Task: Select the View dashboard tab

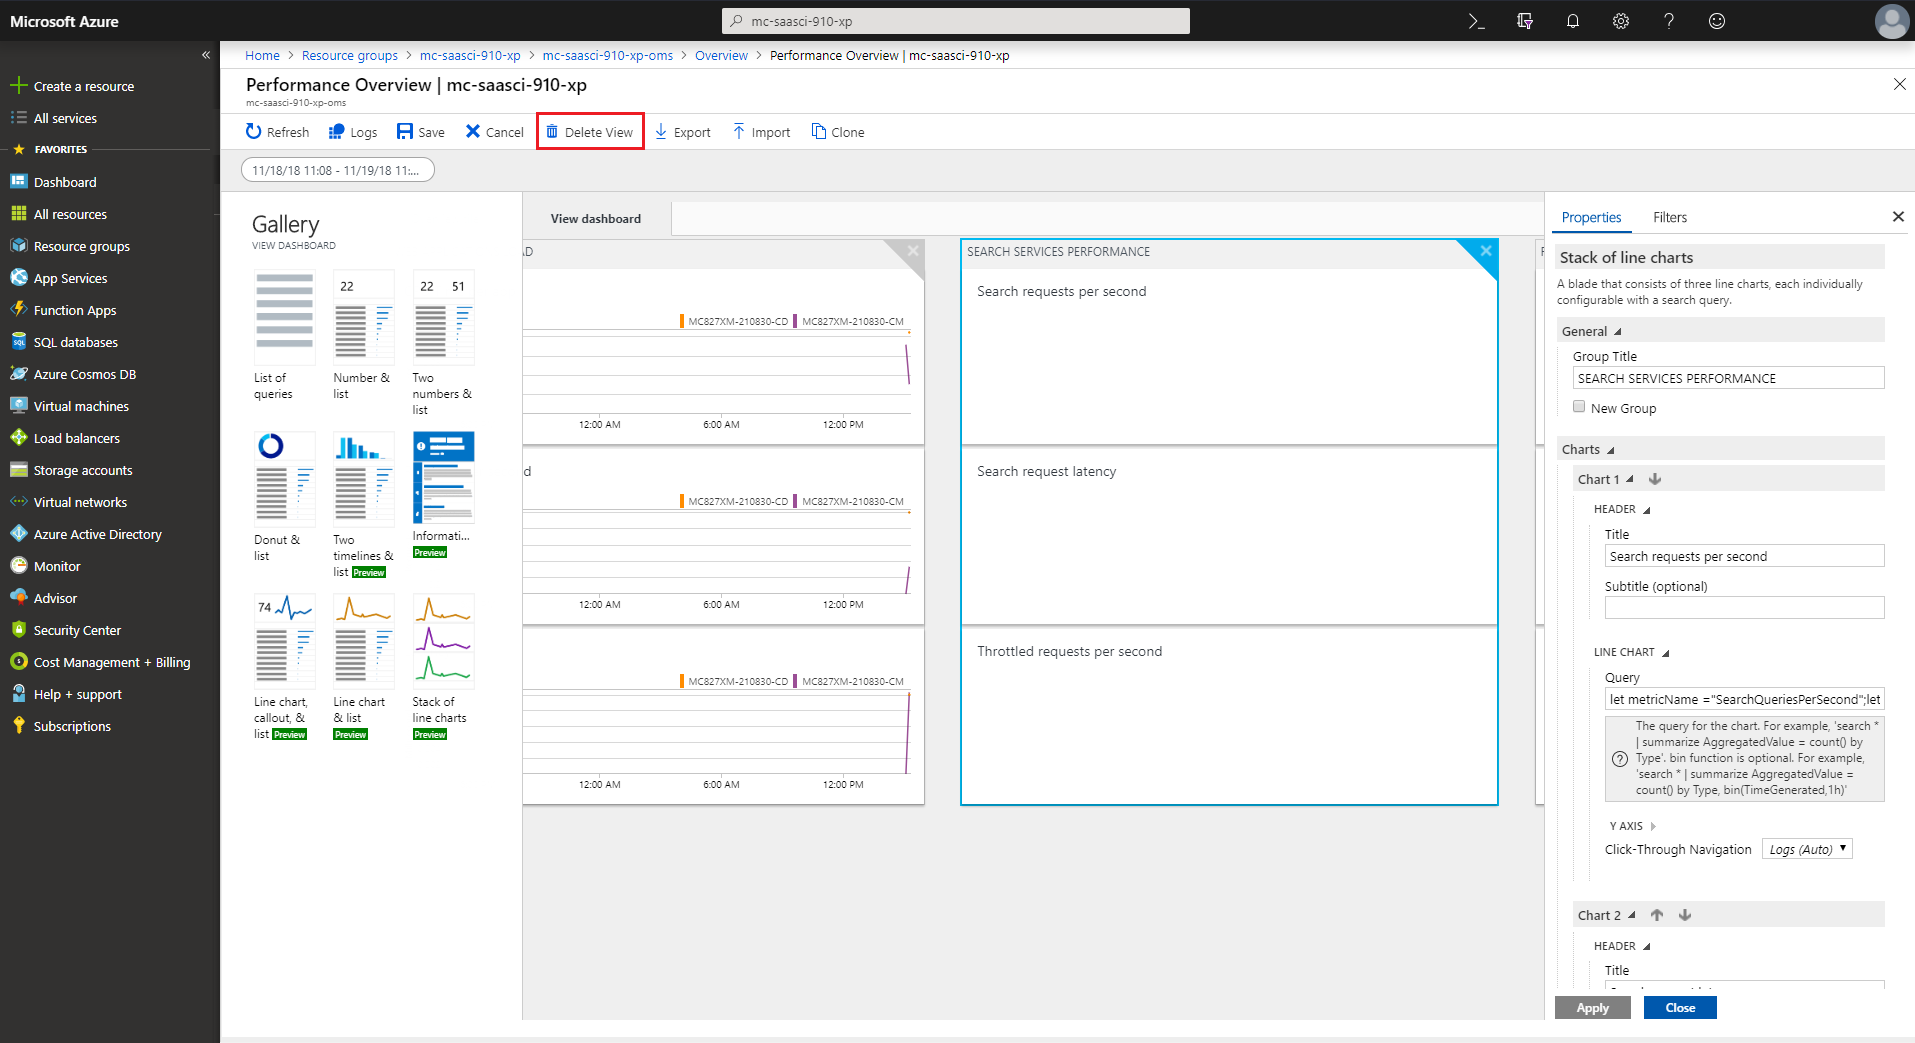Action: (x=596, y=219)
